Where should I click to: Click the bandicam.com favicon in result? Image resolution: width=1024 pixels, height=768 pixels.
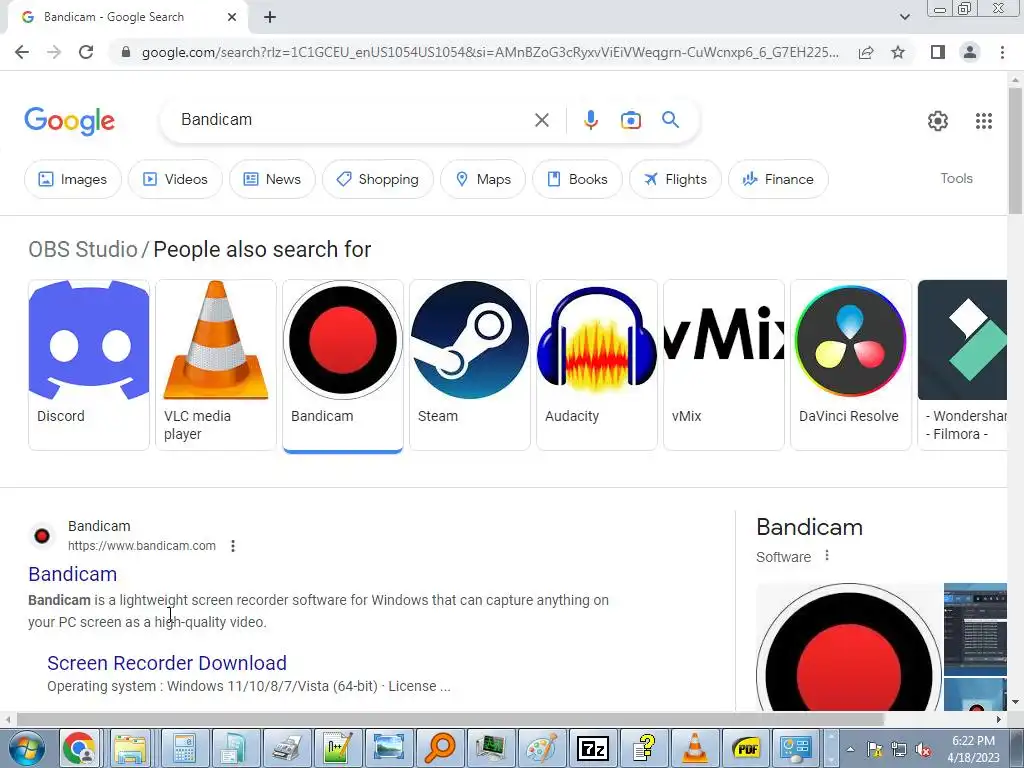(42, 536)
